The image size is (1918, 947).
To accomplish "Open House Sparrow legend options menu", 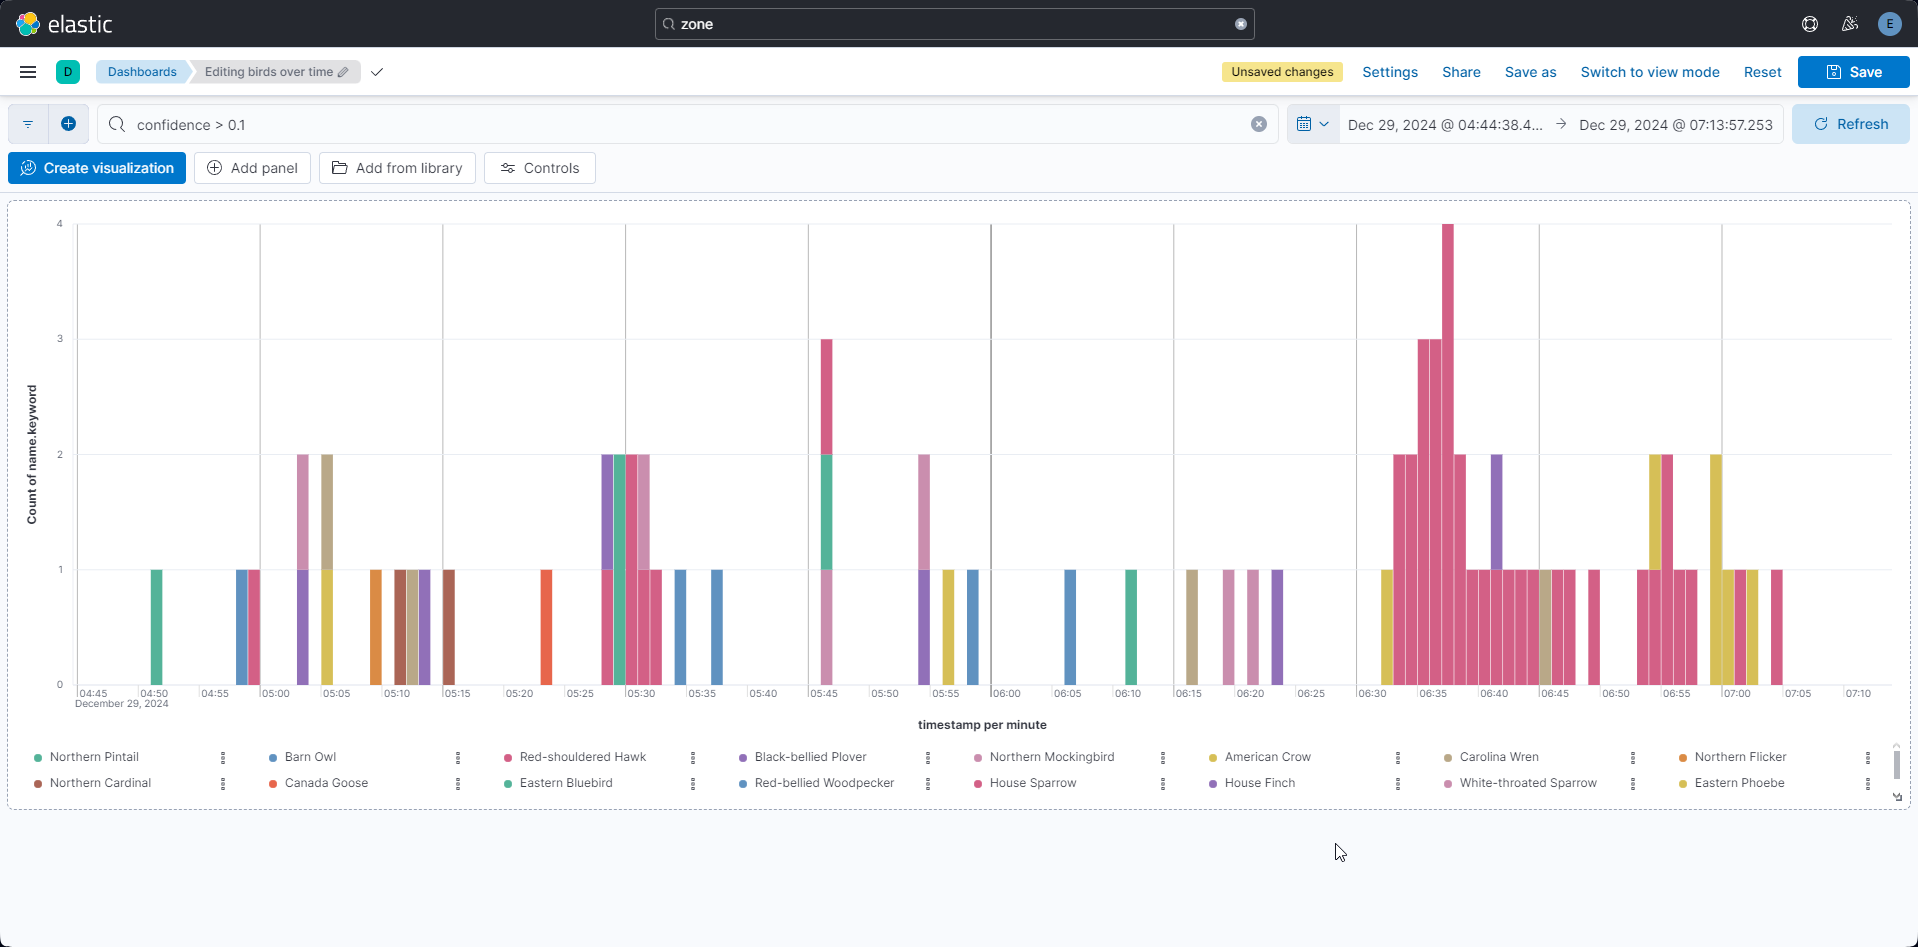I will (1163, 784).
